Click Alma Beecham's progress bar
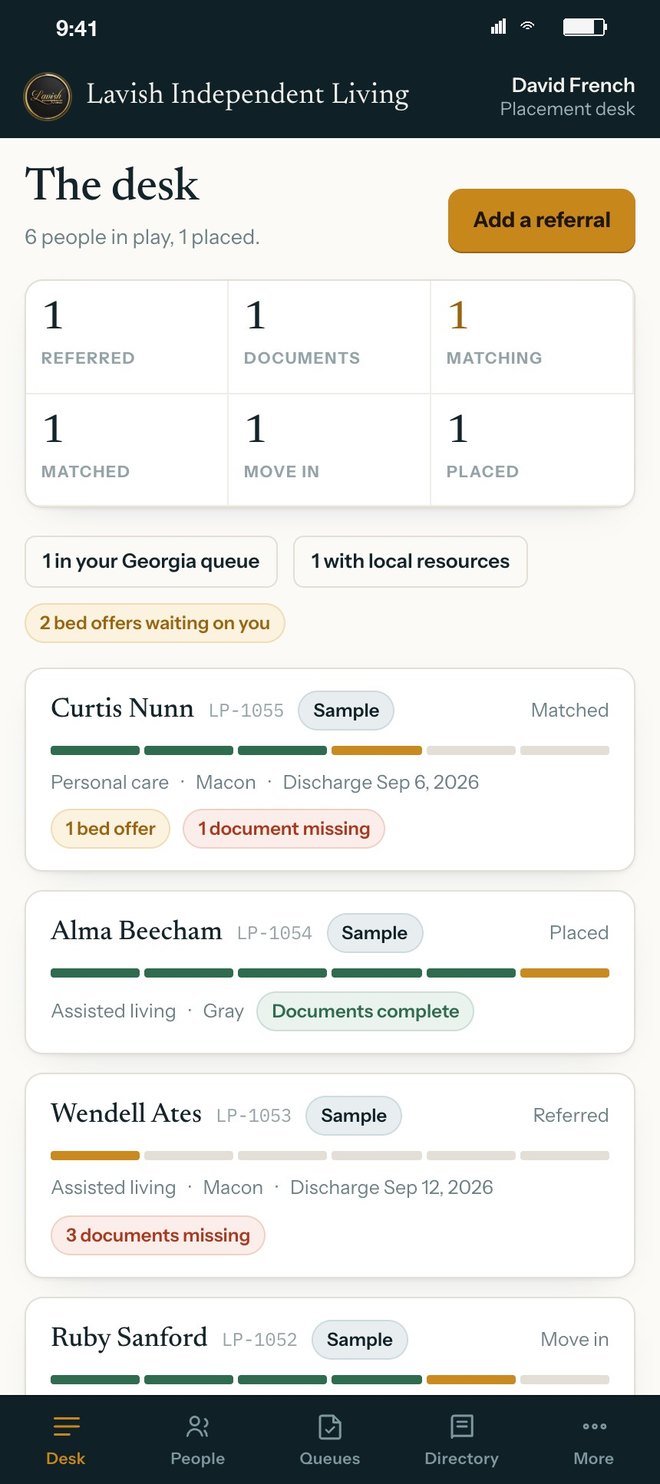Image resolution: width=660 pixels, height=1484 pixels. [330, 973]
